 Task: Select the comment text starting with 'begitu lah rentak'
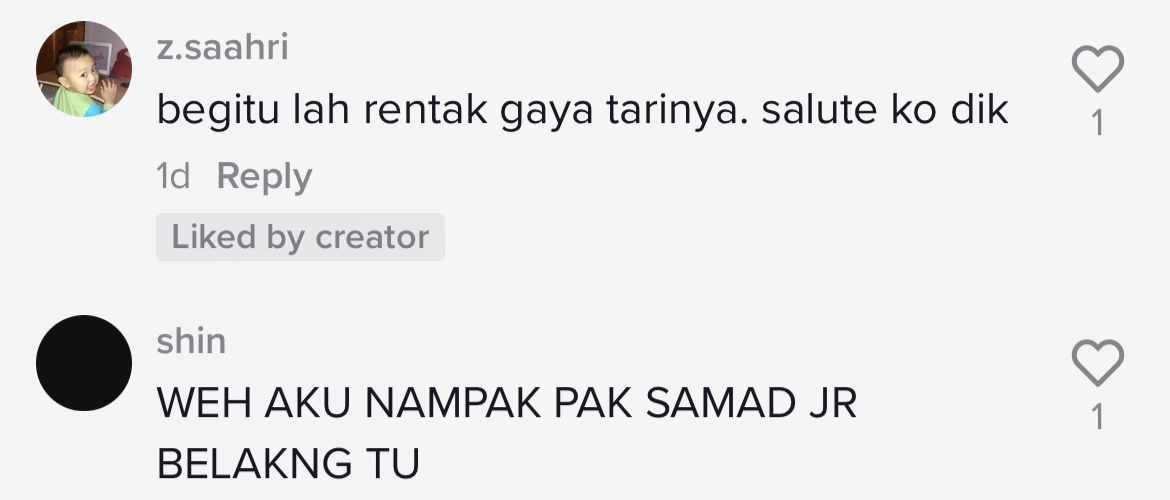click(x=583, y=110)
